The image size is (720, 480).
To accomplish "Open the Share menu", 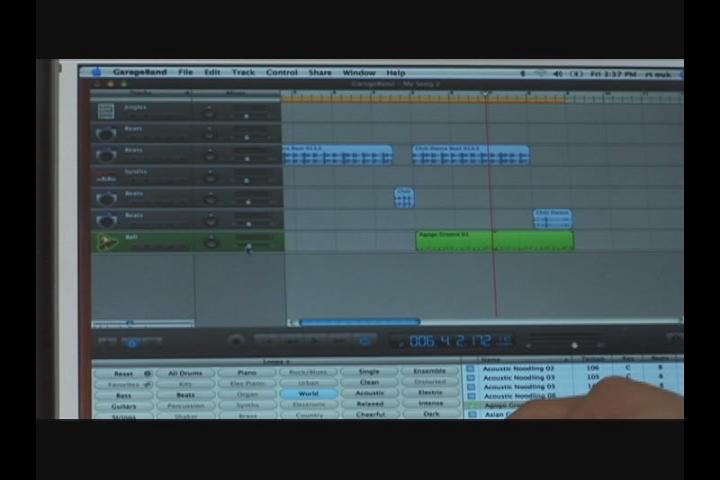I will coord(320,73).
